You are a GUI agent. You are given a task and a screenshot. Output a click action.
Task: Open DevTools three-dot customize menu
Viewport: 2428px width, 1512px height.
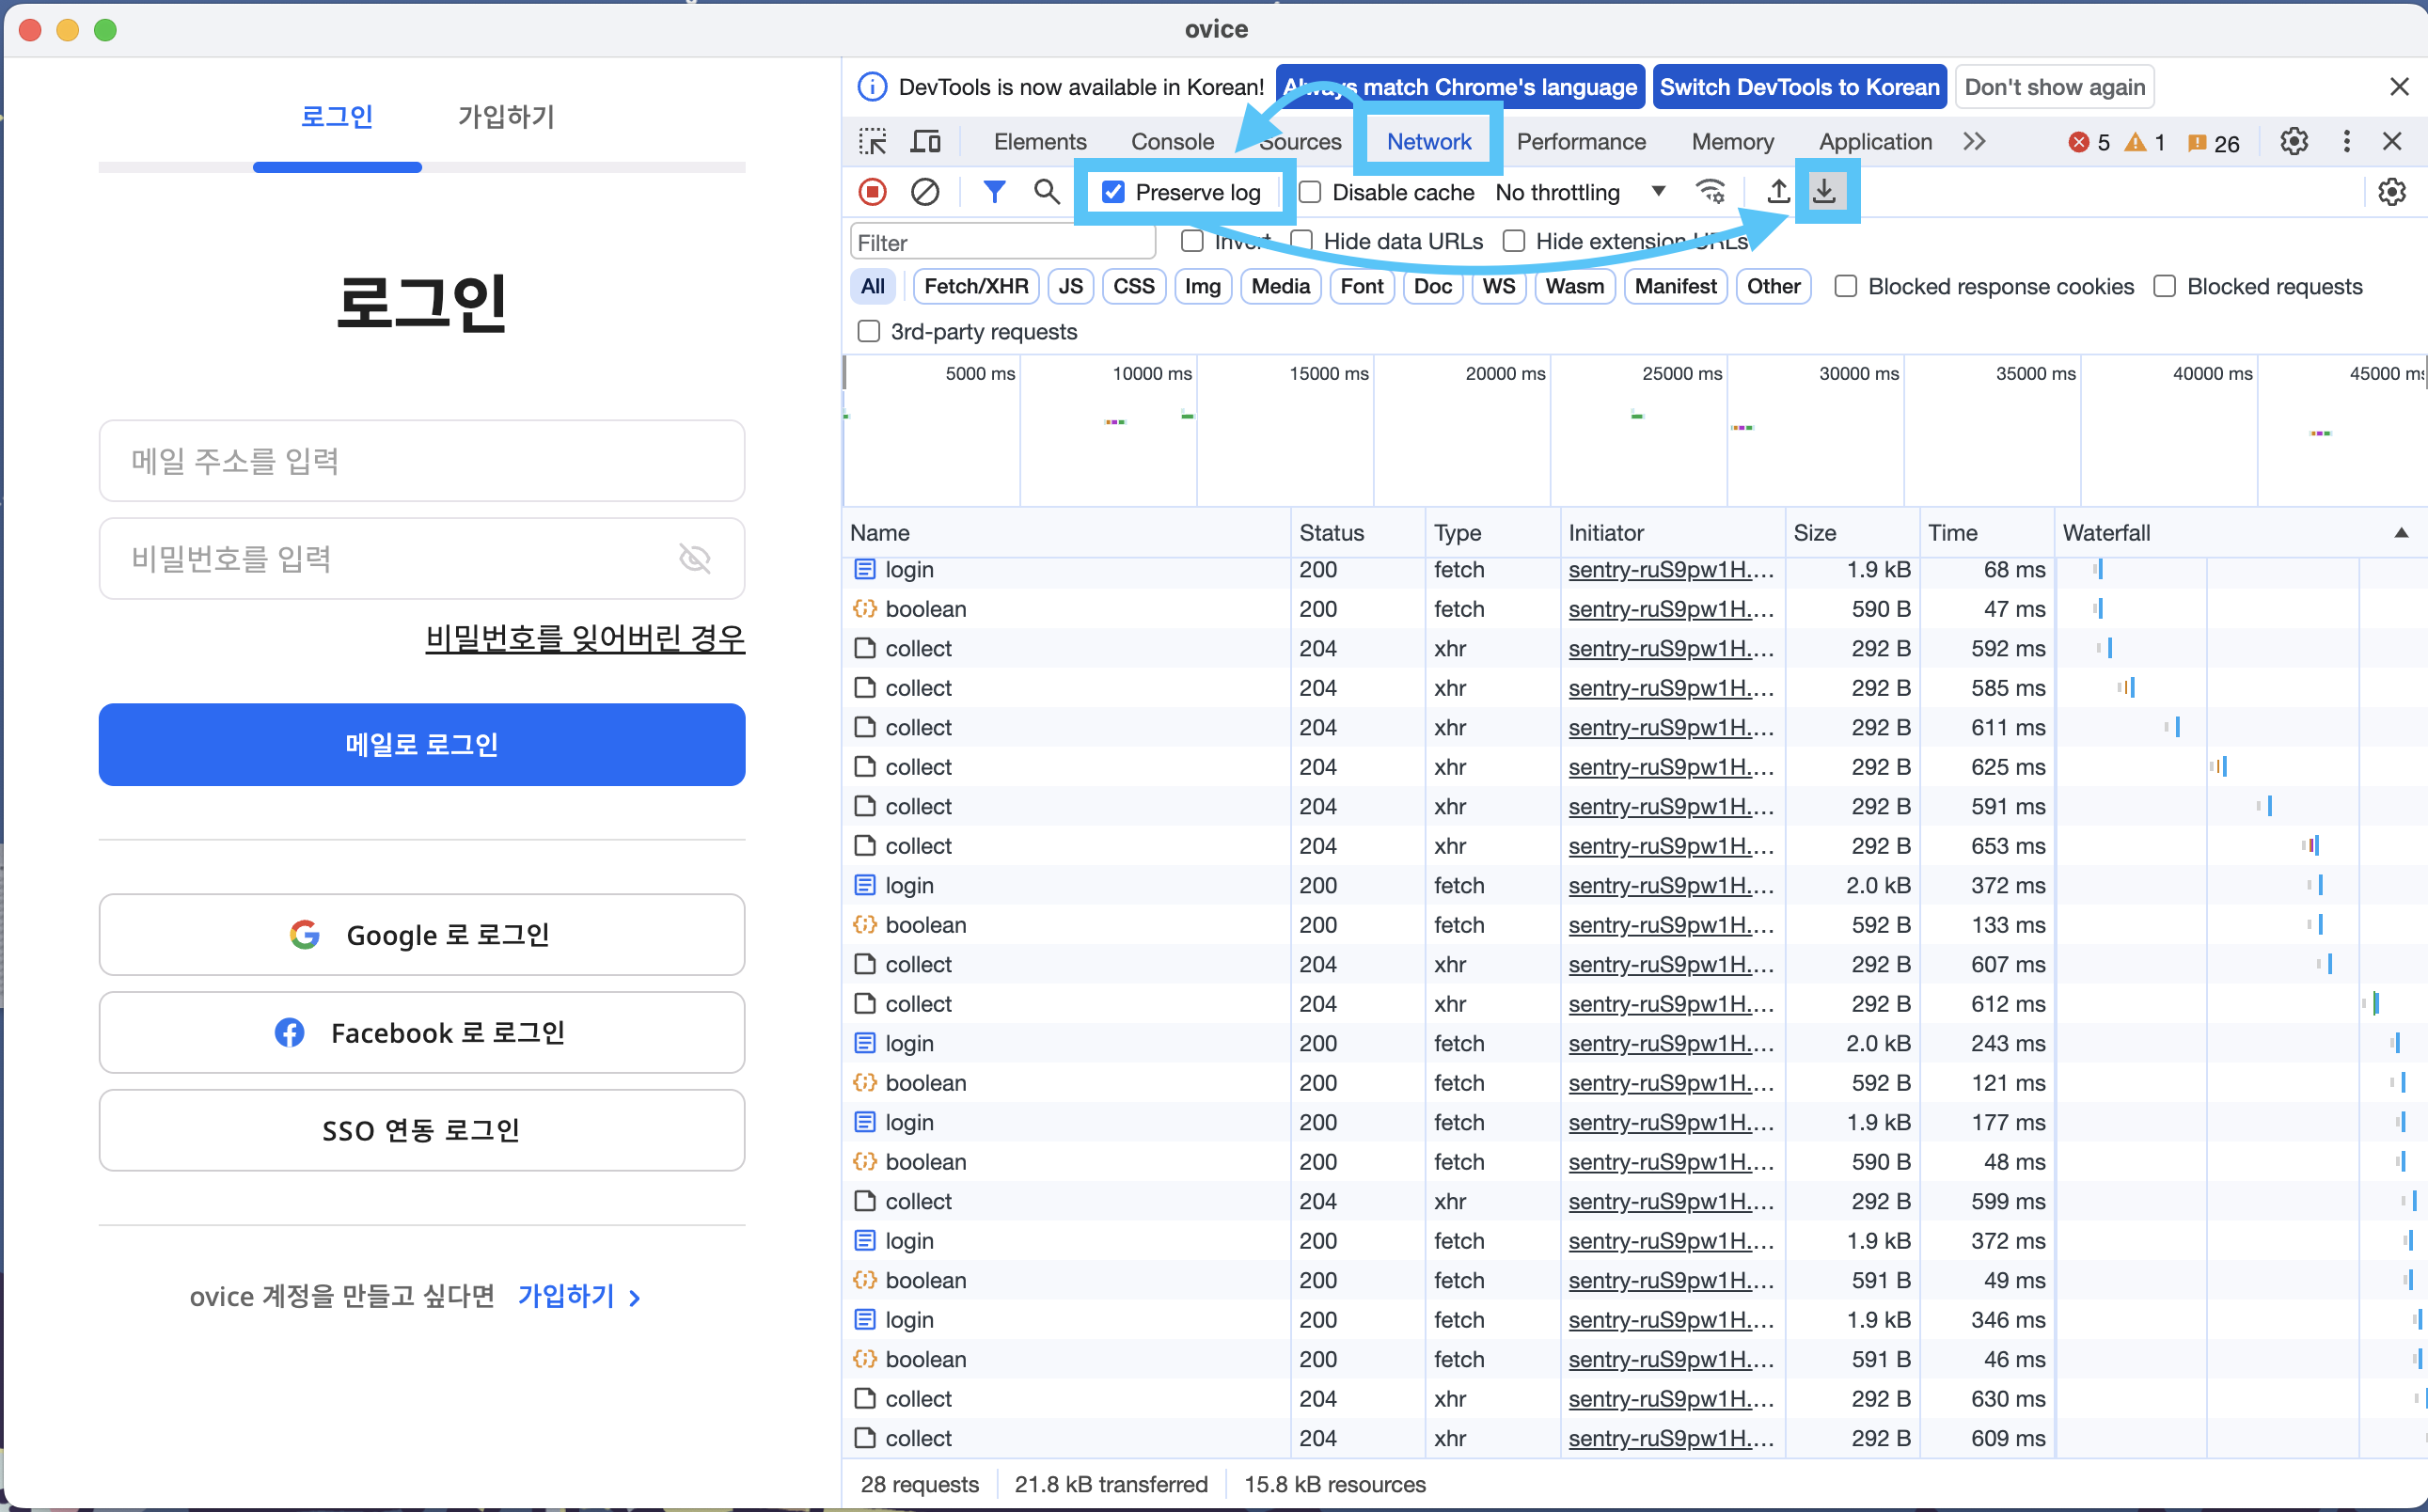(2346, 142)
